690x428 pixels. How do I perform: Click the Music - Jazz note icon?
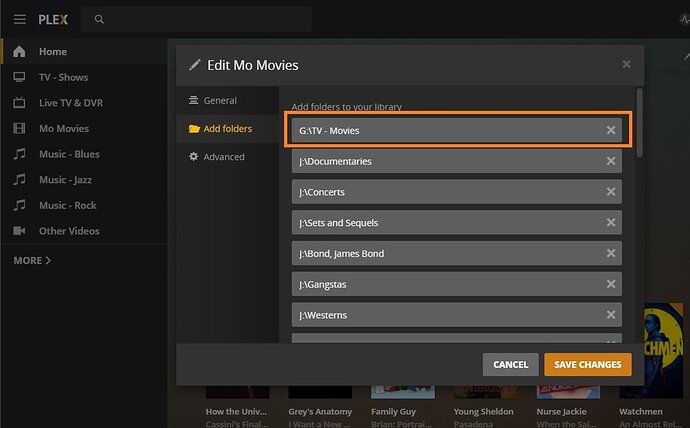pos(19,179)
